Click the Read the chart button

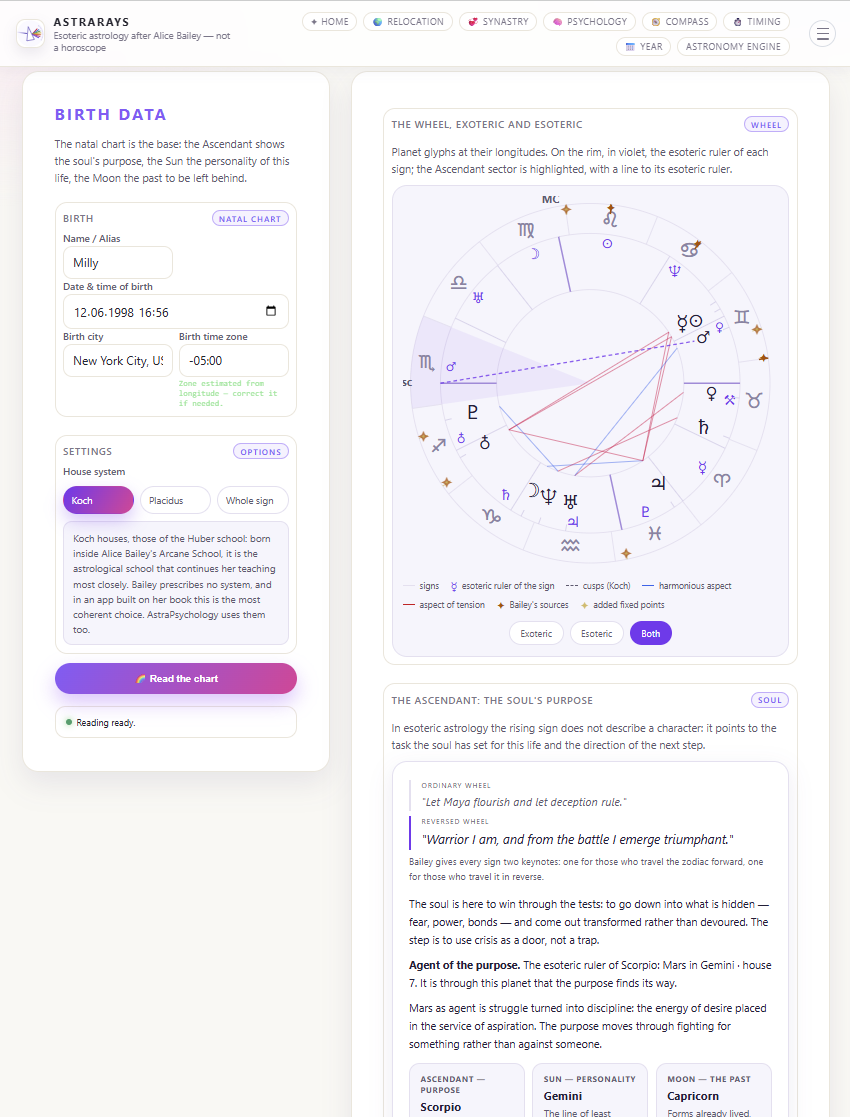click(x=176, y=678)
